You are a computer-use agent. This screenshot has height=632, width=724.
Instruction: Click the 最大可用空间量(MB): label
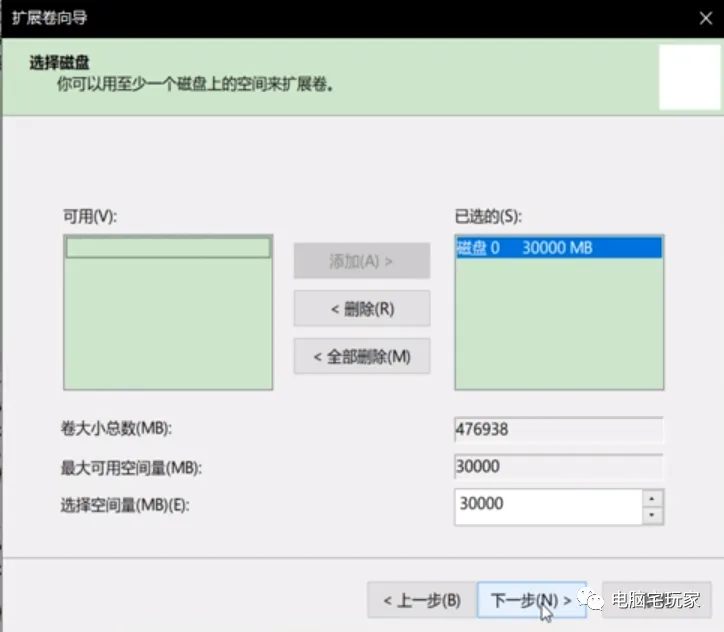pyautogui.click(x=131, y=468)
